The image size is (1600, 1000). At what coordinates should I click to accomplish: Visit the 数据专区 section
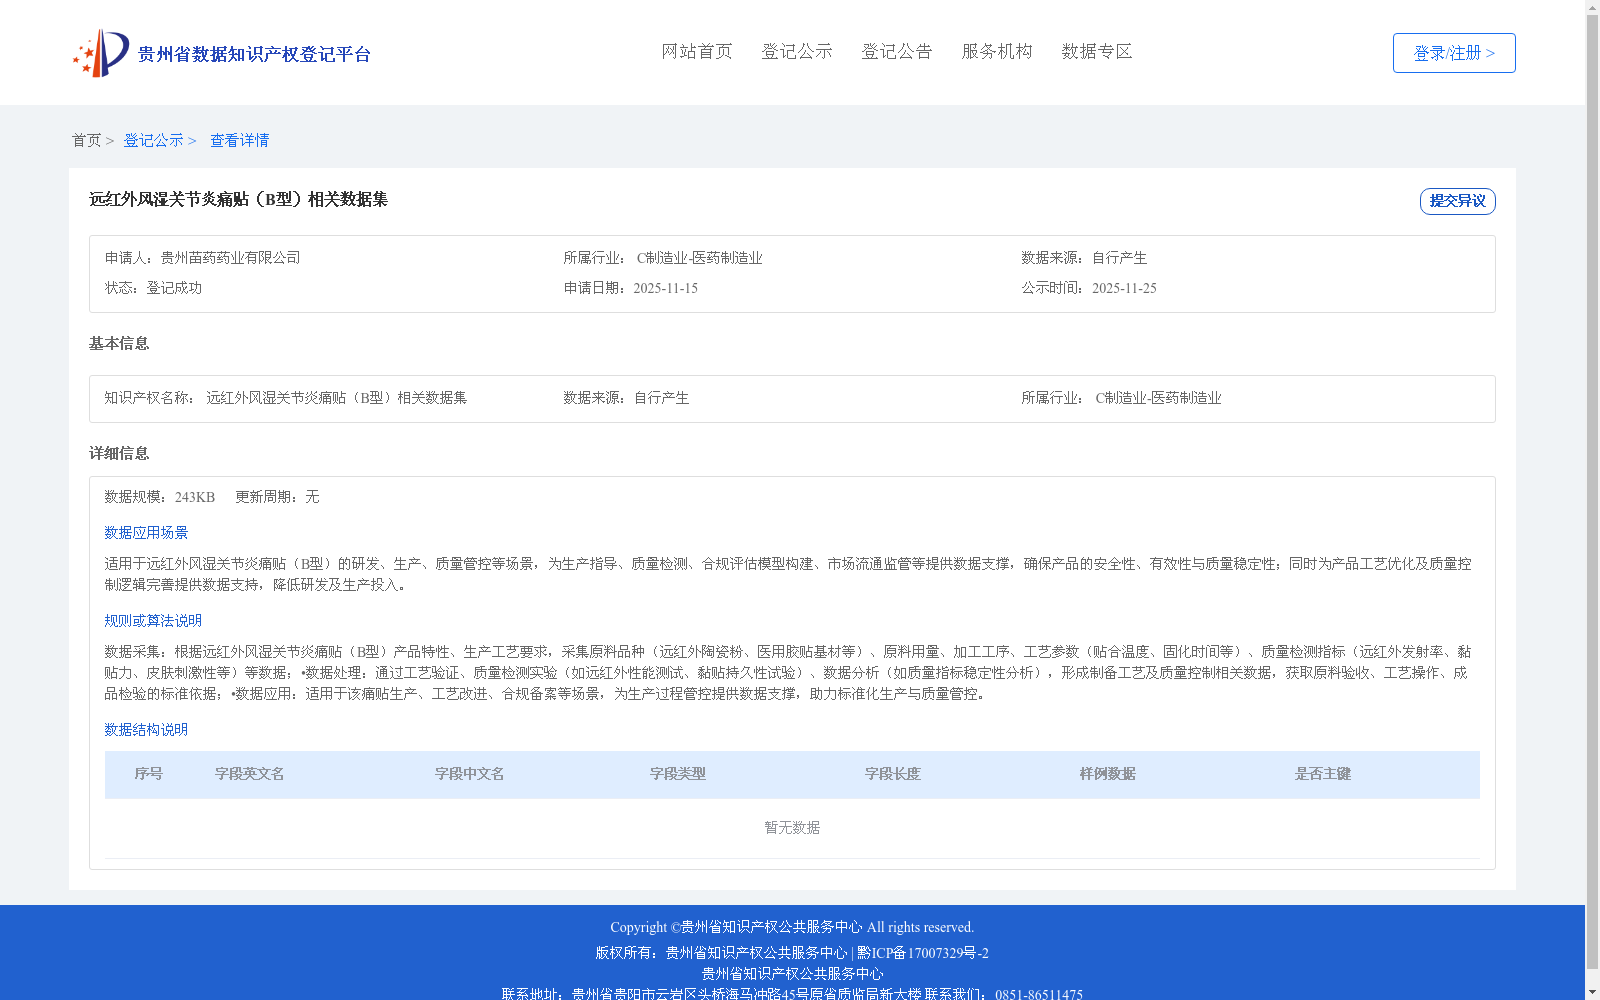[x=1096, y=52]
